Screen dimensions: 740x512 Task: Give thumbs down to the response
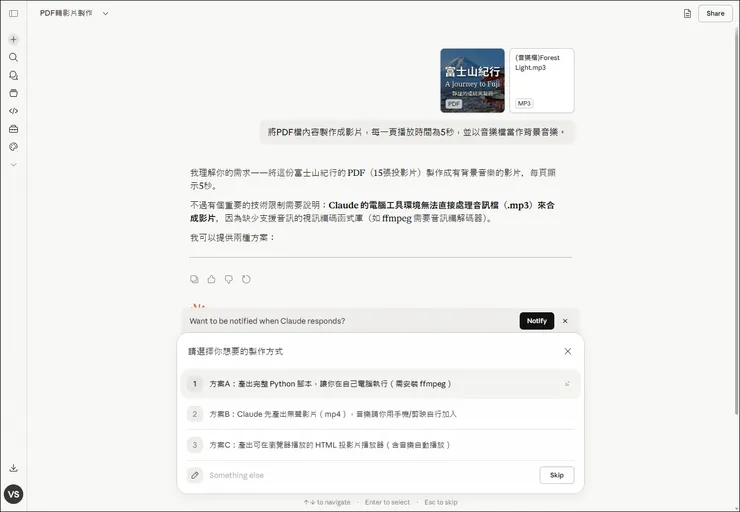tap(229, 279)
